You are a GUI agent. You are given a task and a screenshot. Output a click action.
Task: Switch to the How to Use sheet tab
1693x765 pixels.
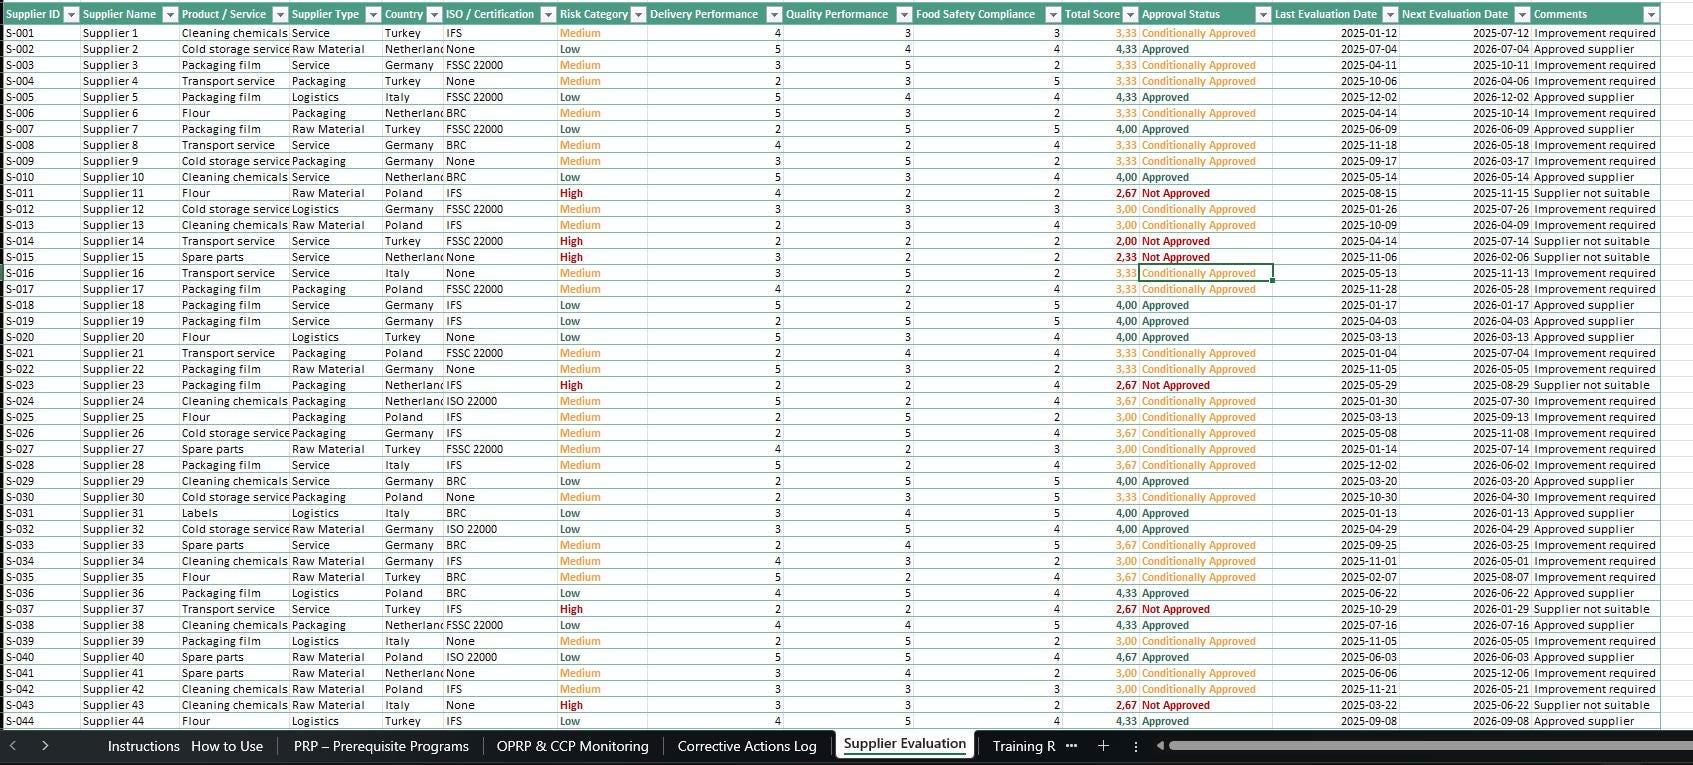227,746
